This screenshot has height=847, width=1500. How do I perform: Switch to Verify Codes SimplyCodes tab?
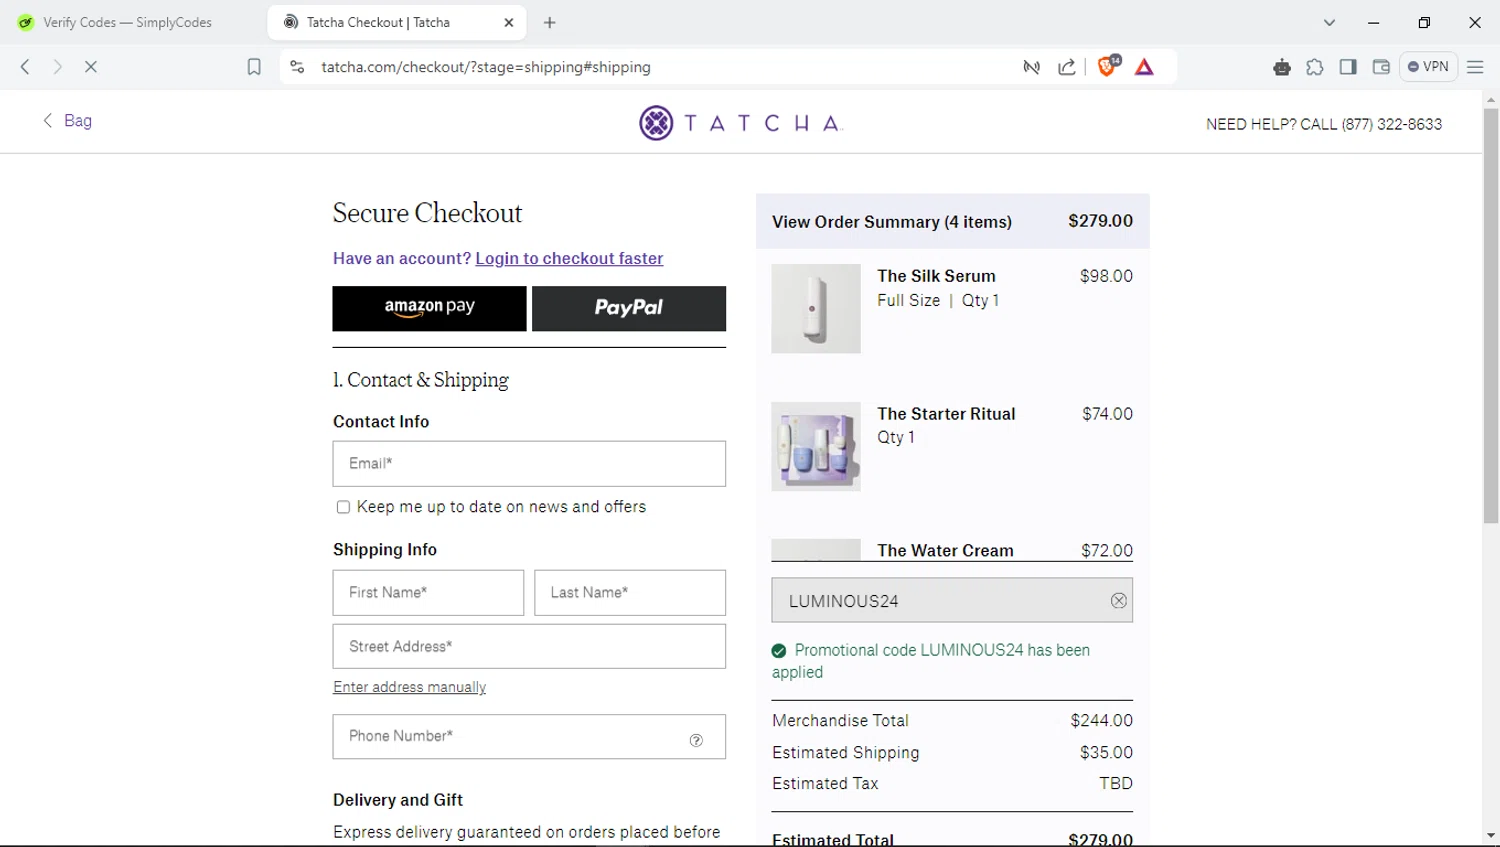pos(127,22)
